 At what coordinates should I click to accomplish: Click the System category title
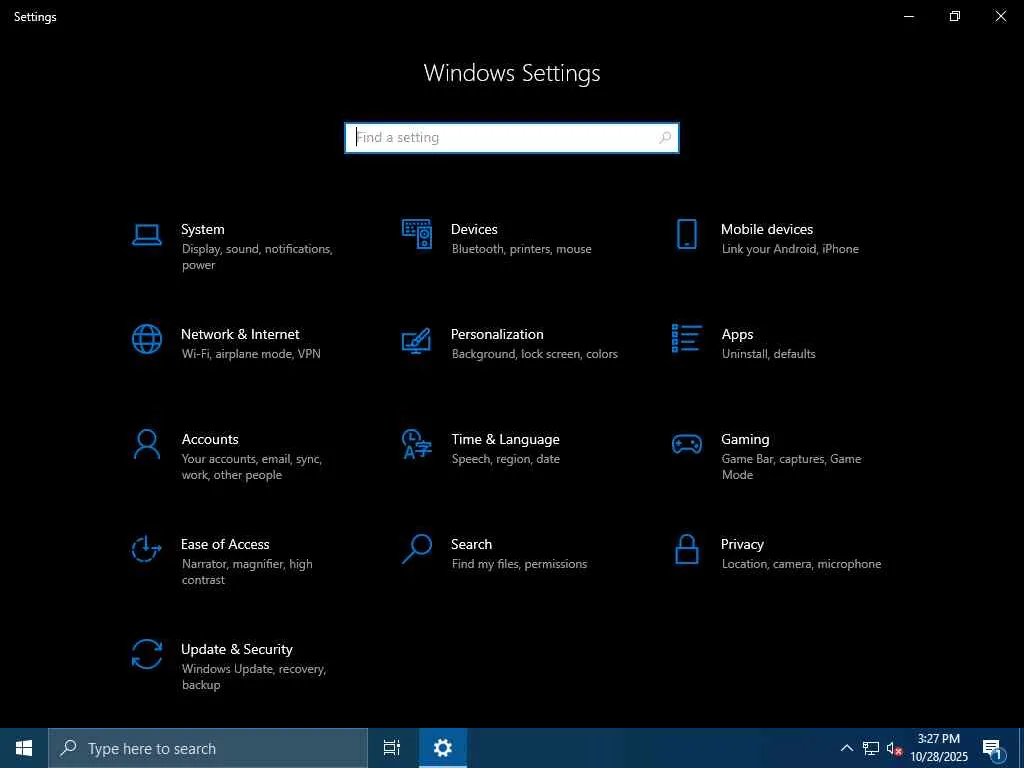pos(202,229)
